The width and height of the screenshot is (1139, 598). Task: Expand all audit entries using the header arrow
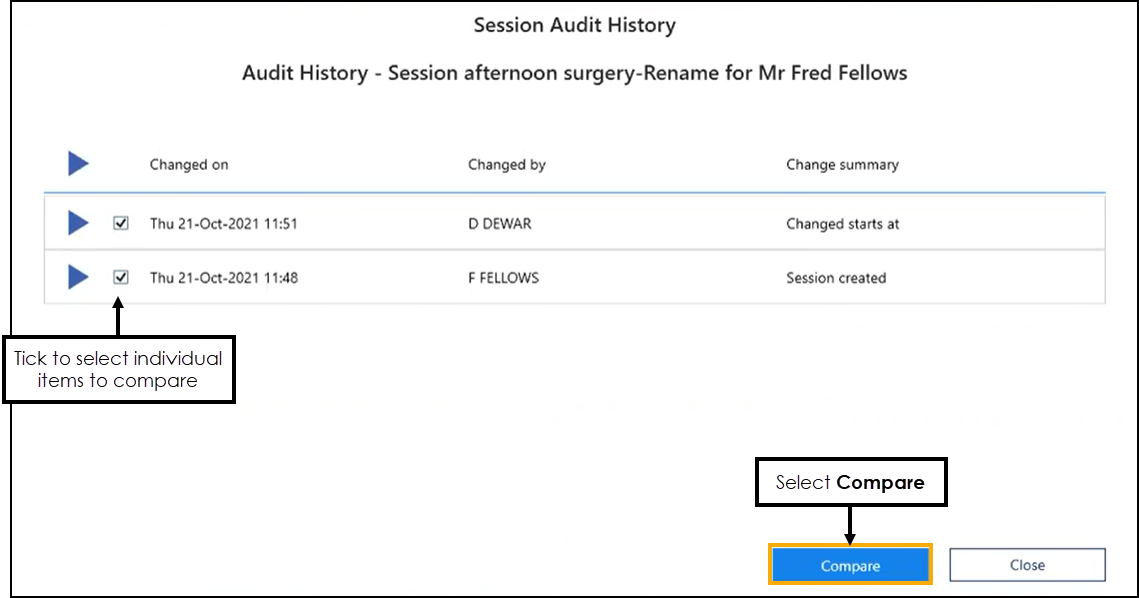tap(78, 164)
